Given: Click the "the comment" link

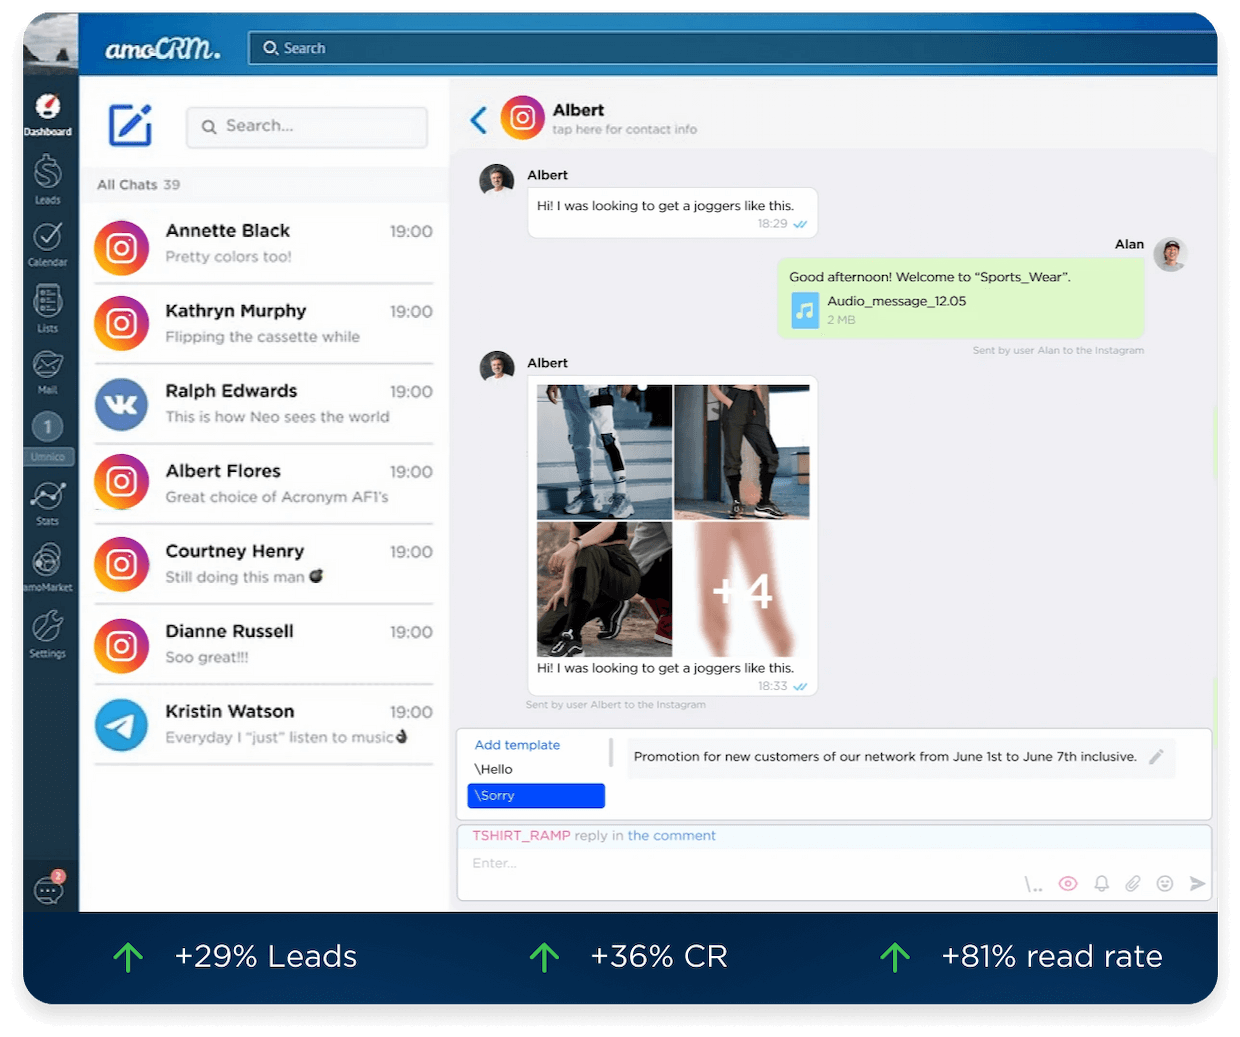Looking at the screenshot, I should coord(671,836).
